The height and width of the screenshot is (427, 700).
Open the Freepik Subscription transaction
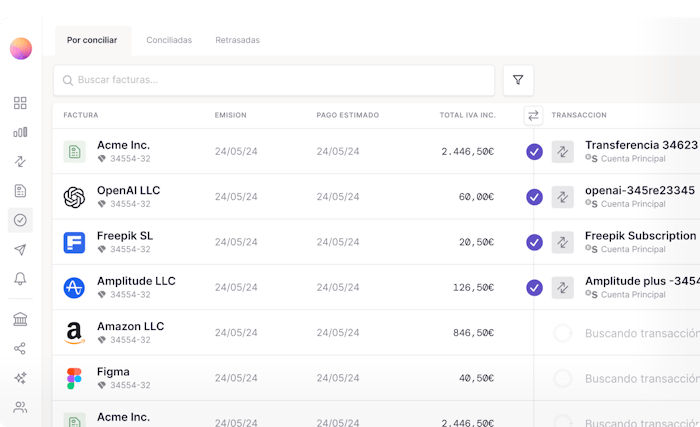click(641, 236)
